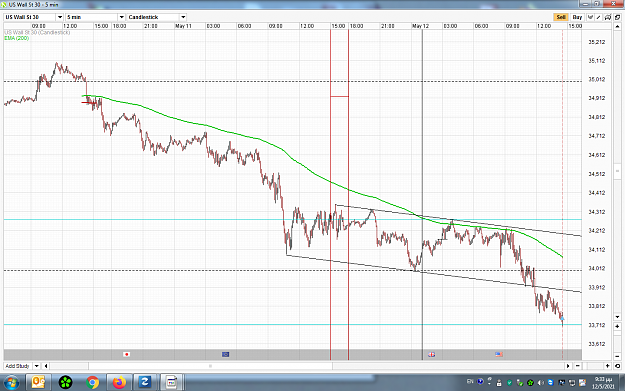Click the horizontal zoom minus button
This screenshot has height=391, width=625.
(578, 366)
